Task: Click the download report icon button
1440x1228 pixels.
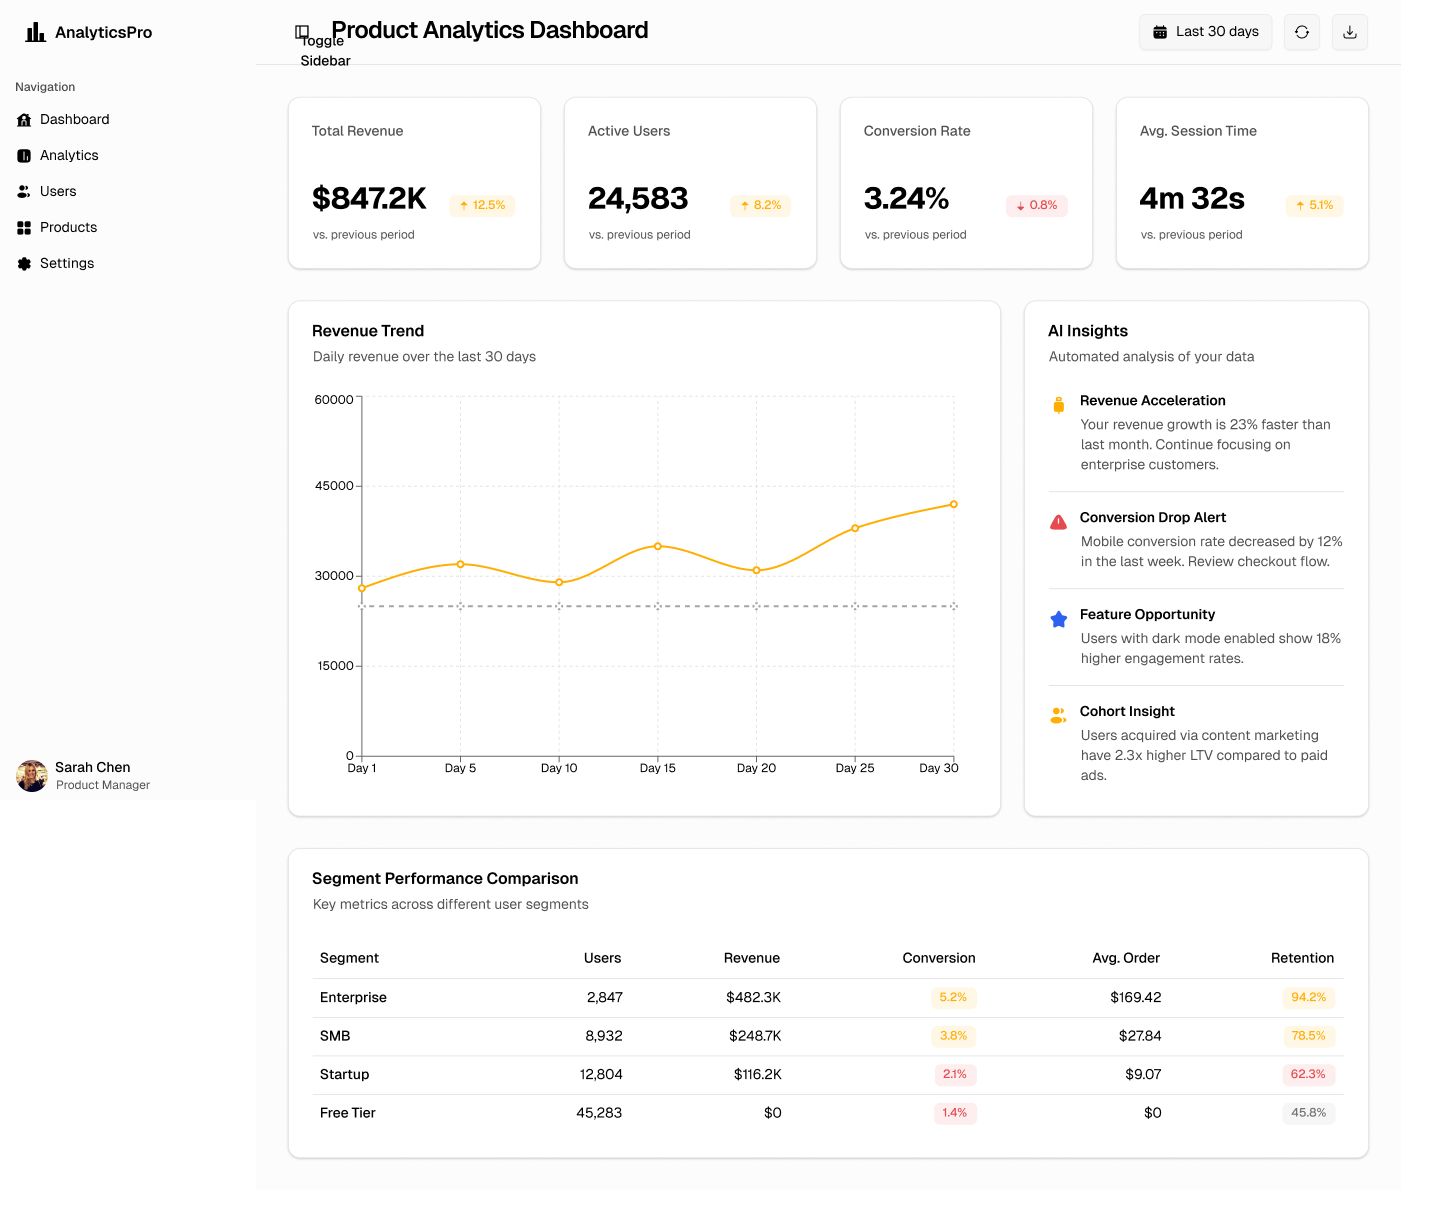Action: coord(1349,32)
